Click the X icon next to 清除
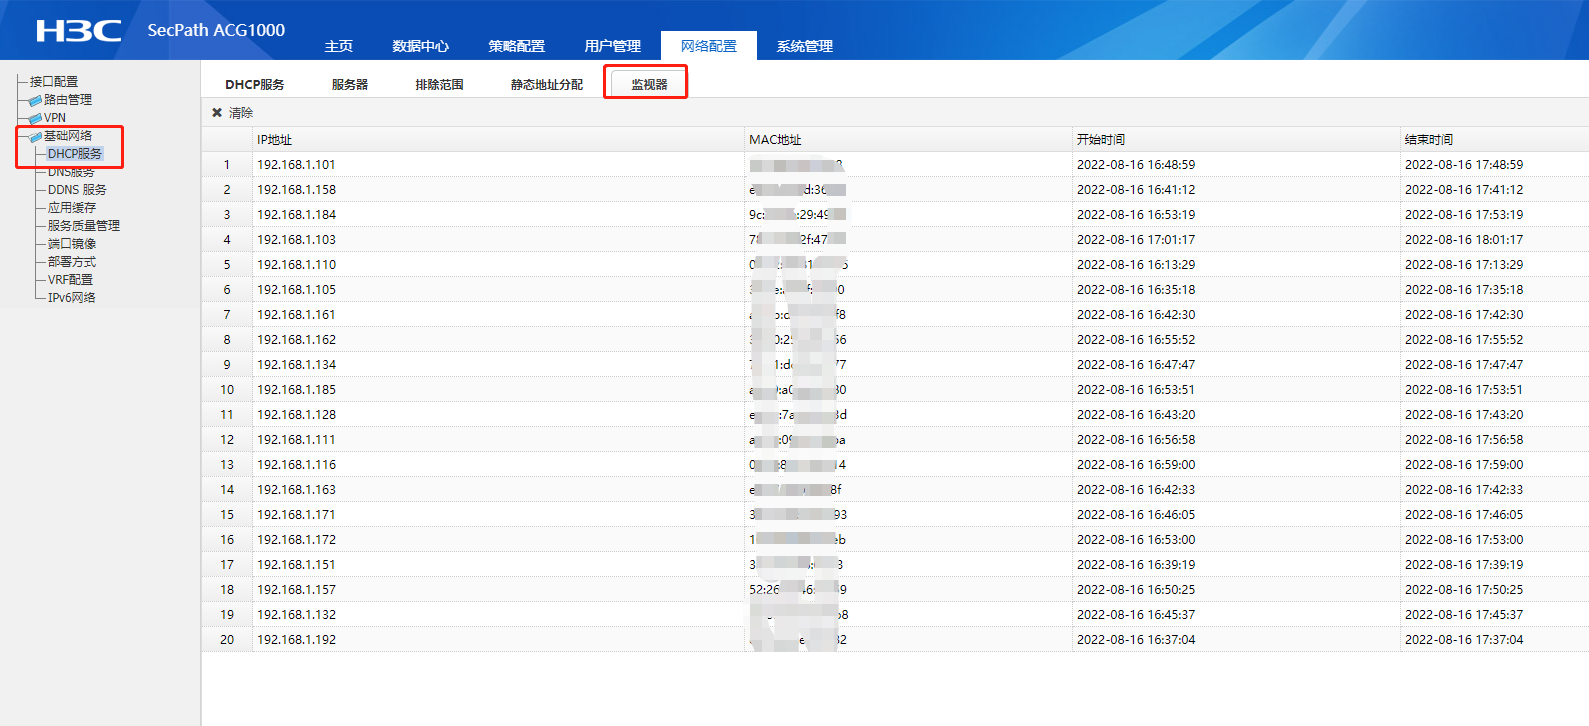 tap(217, 113)
